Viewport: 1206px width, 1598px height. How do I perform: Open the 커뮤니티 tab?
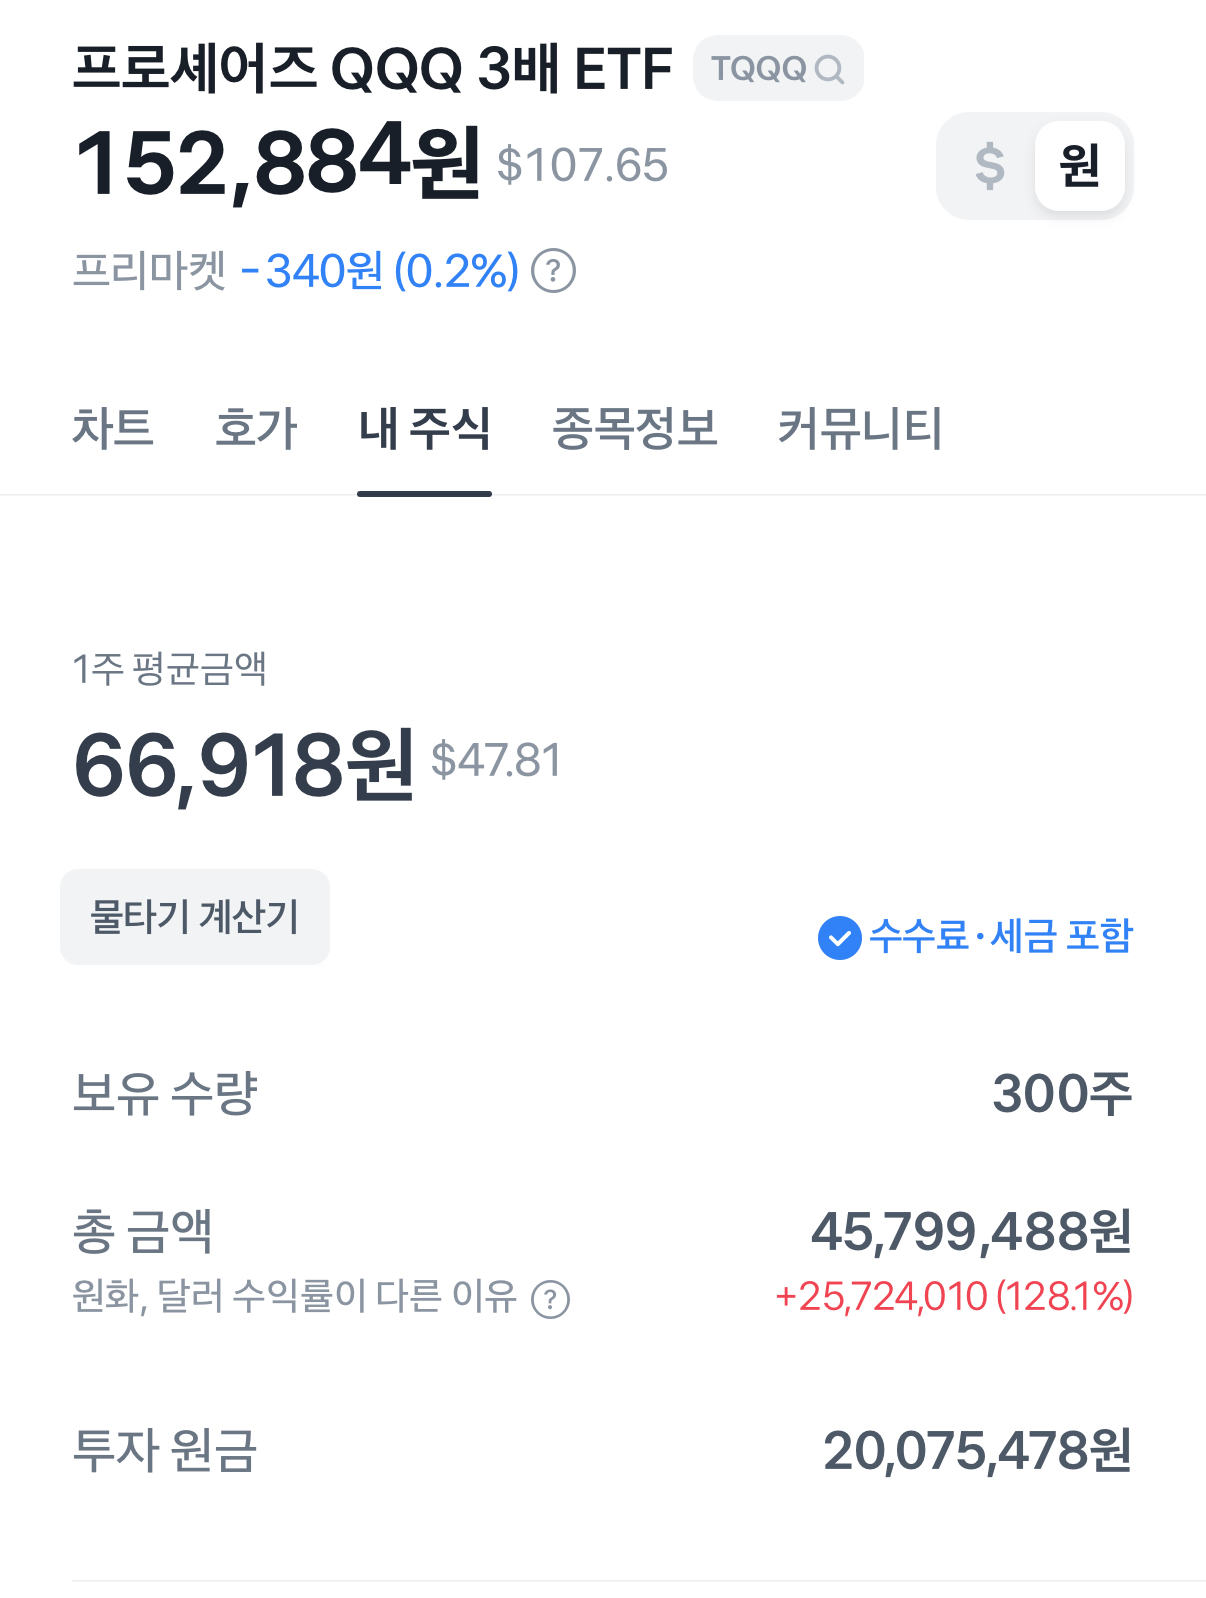(x=860, y=428)
